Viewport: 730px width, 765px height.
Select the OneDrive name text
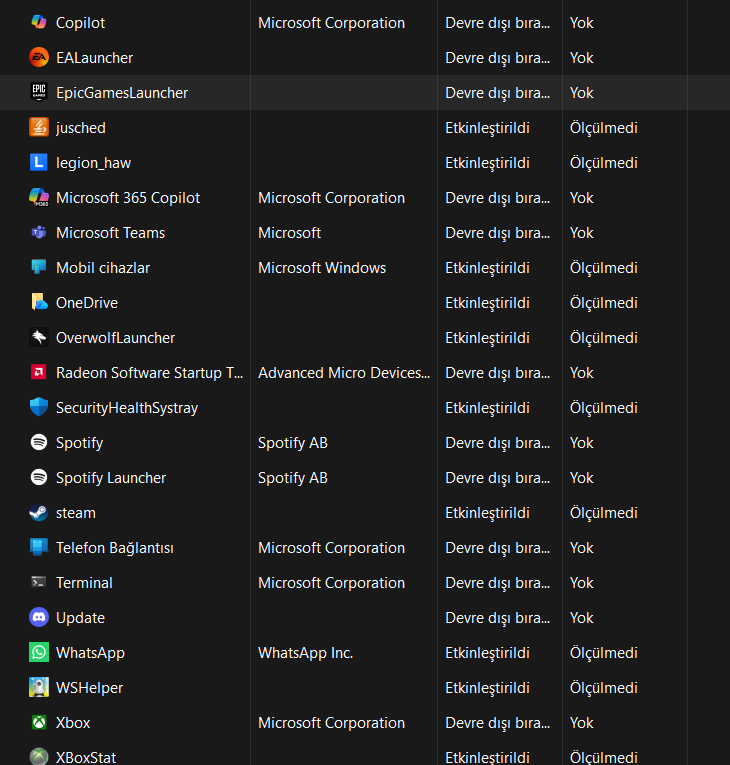pyautogui.click(x=87, y=303)
